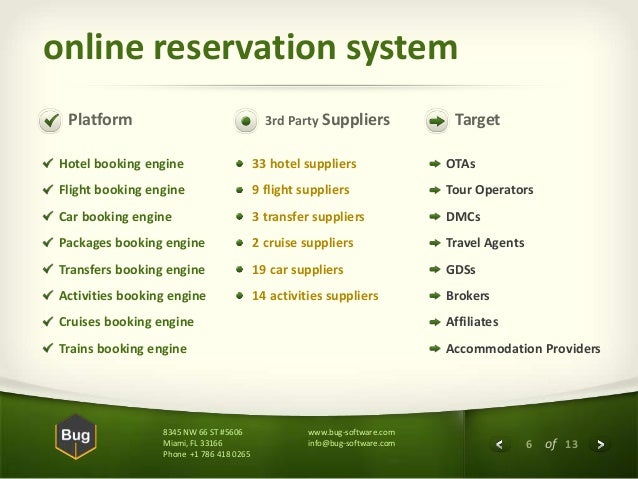Advance to the next slide arrow

click(x=601, y=444)
